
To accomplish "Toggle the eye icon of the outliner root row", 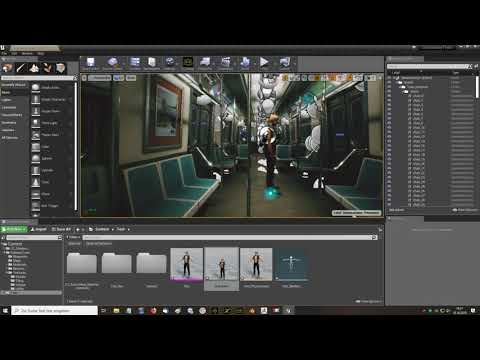I will [x=389, y=78].
